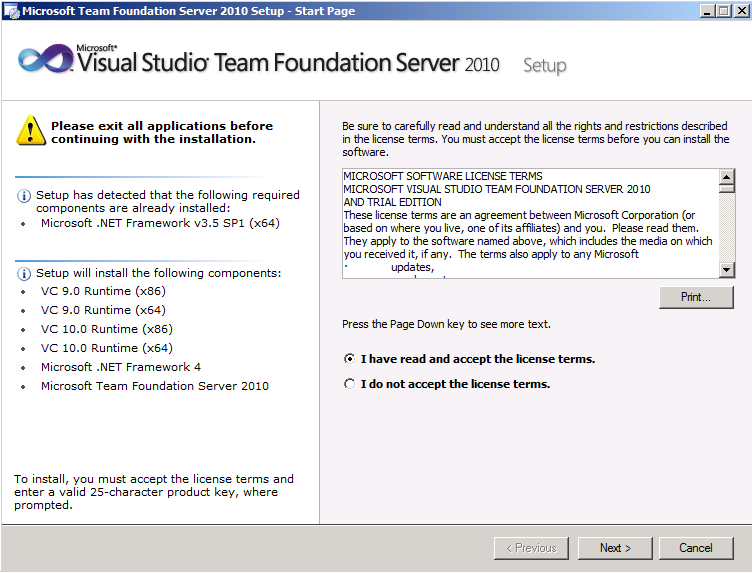Click the 'Setup' header label
The image size is (752, 573).
pos(544,66)
